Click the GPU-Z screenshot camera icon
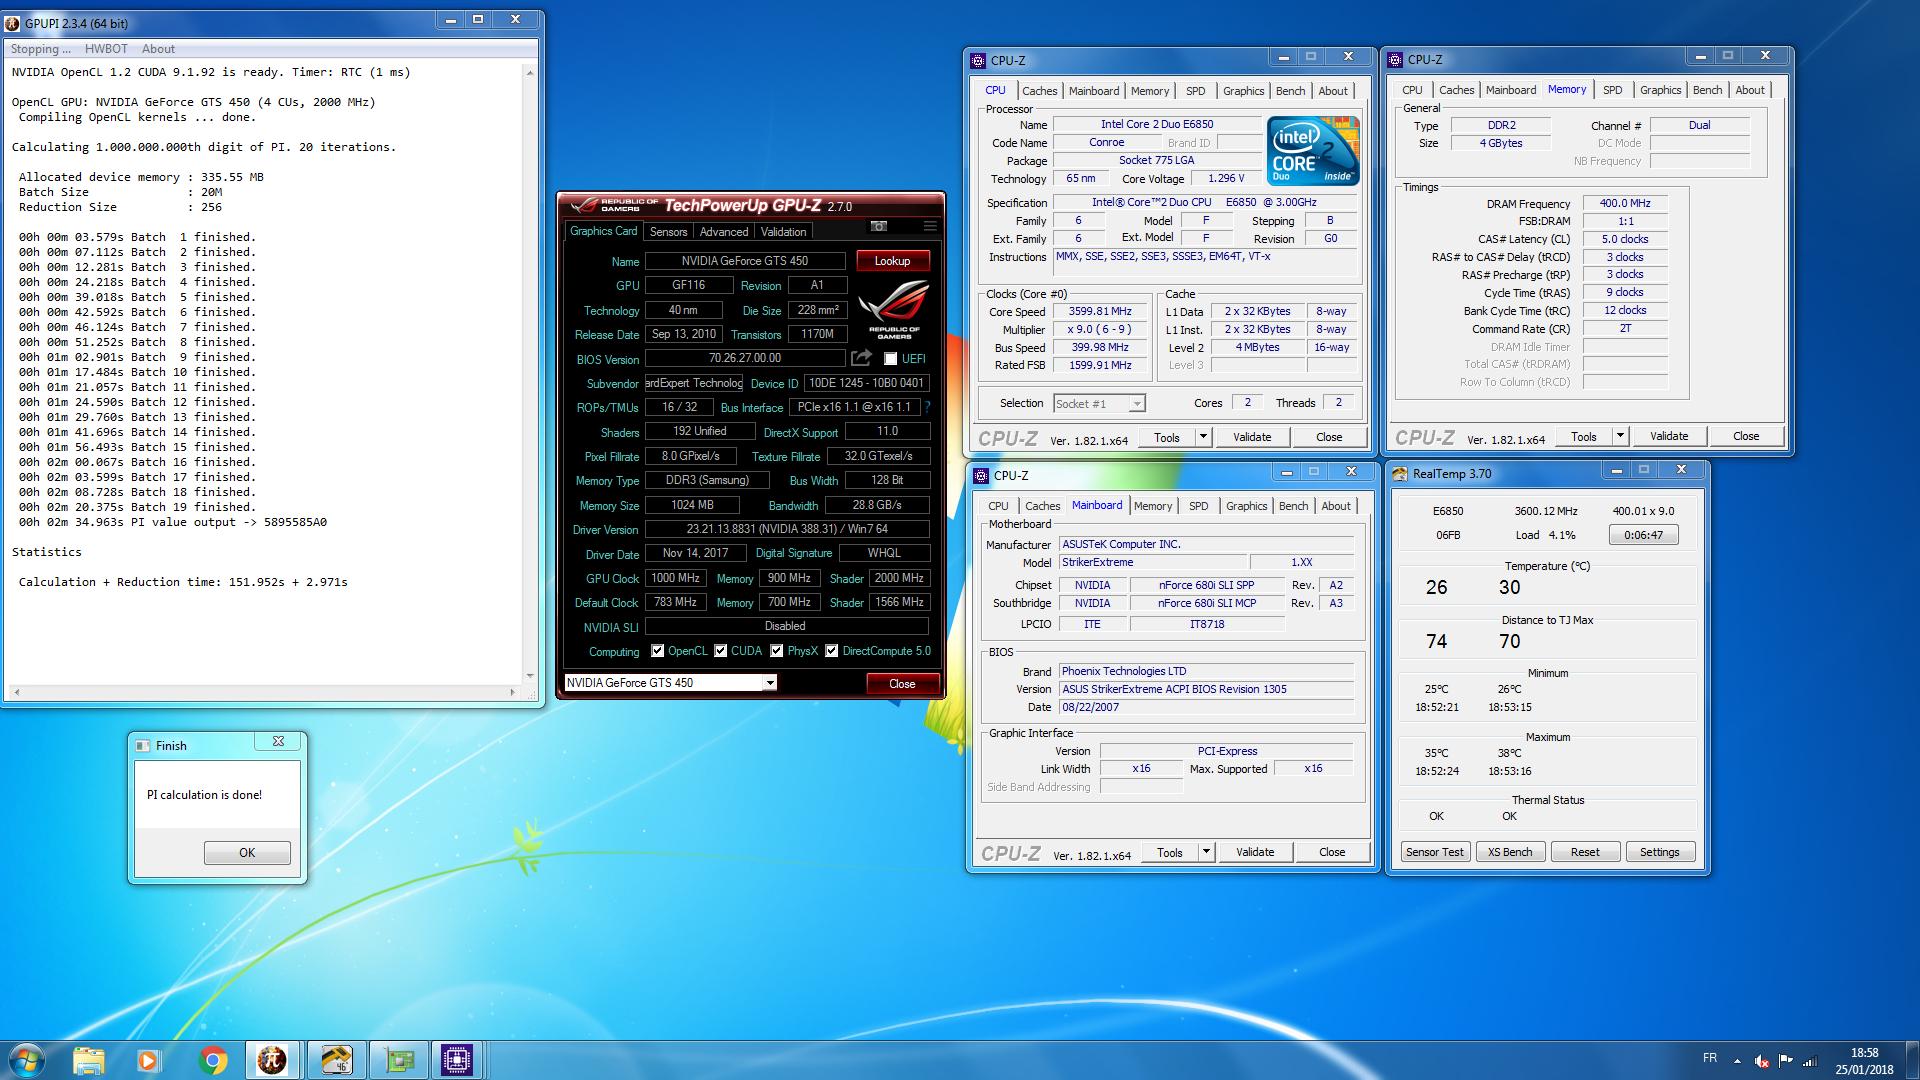The width and height of the screenshot is (1920, 1080). [879, 226]
